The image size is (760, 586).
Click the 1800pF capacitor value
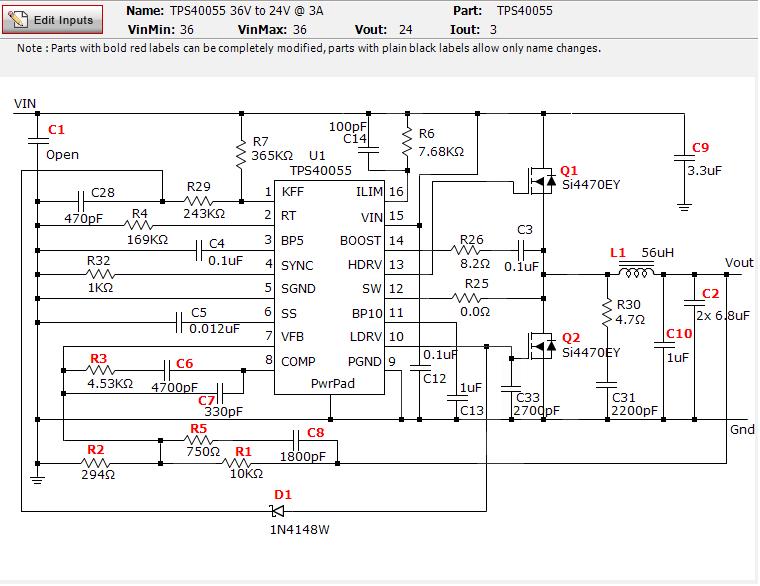[302, 457]
